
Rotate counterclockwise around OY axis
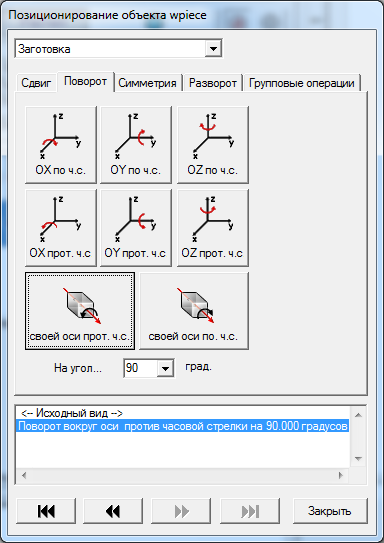click(136, 228)
